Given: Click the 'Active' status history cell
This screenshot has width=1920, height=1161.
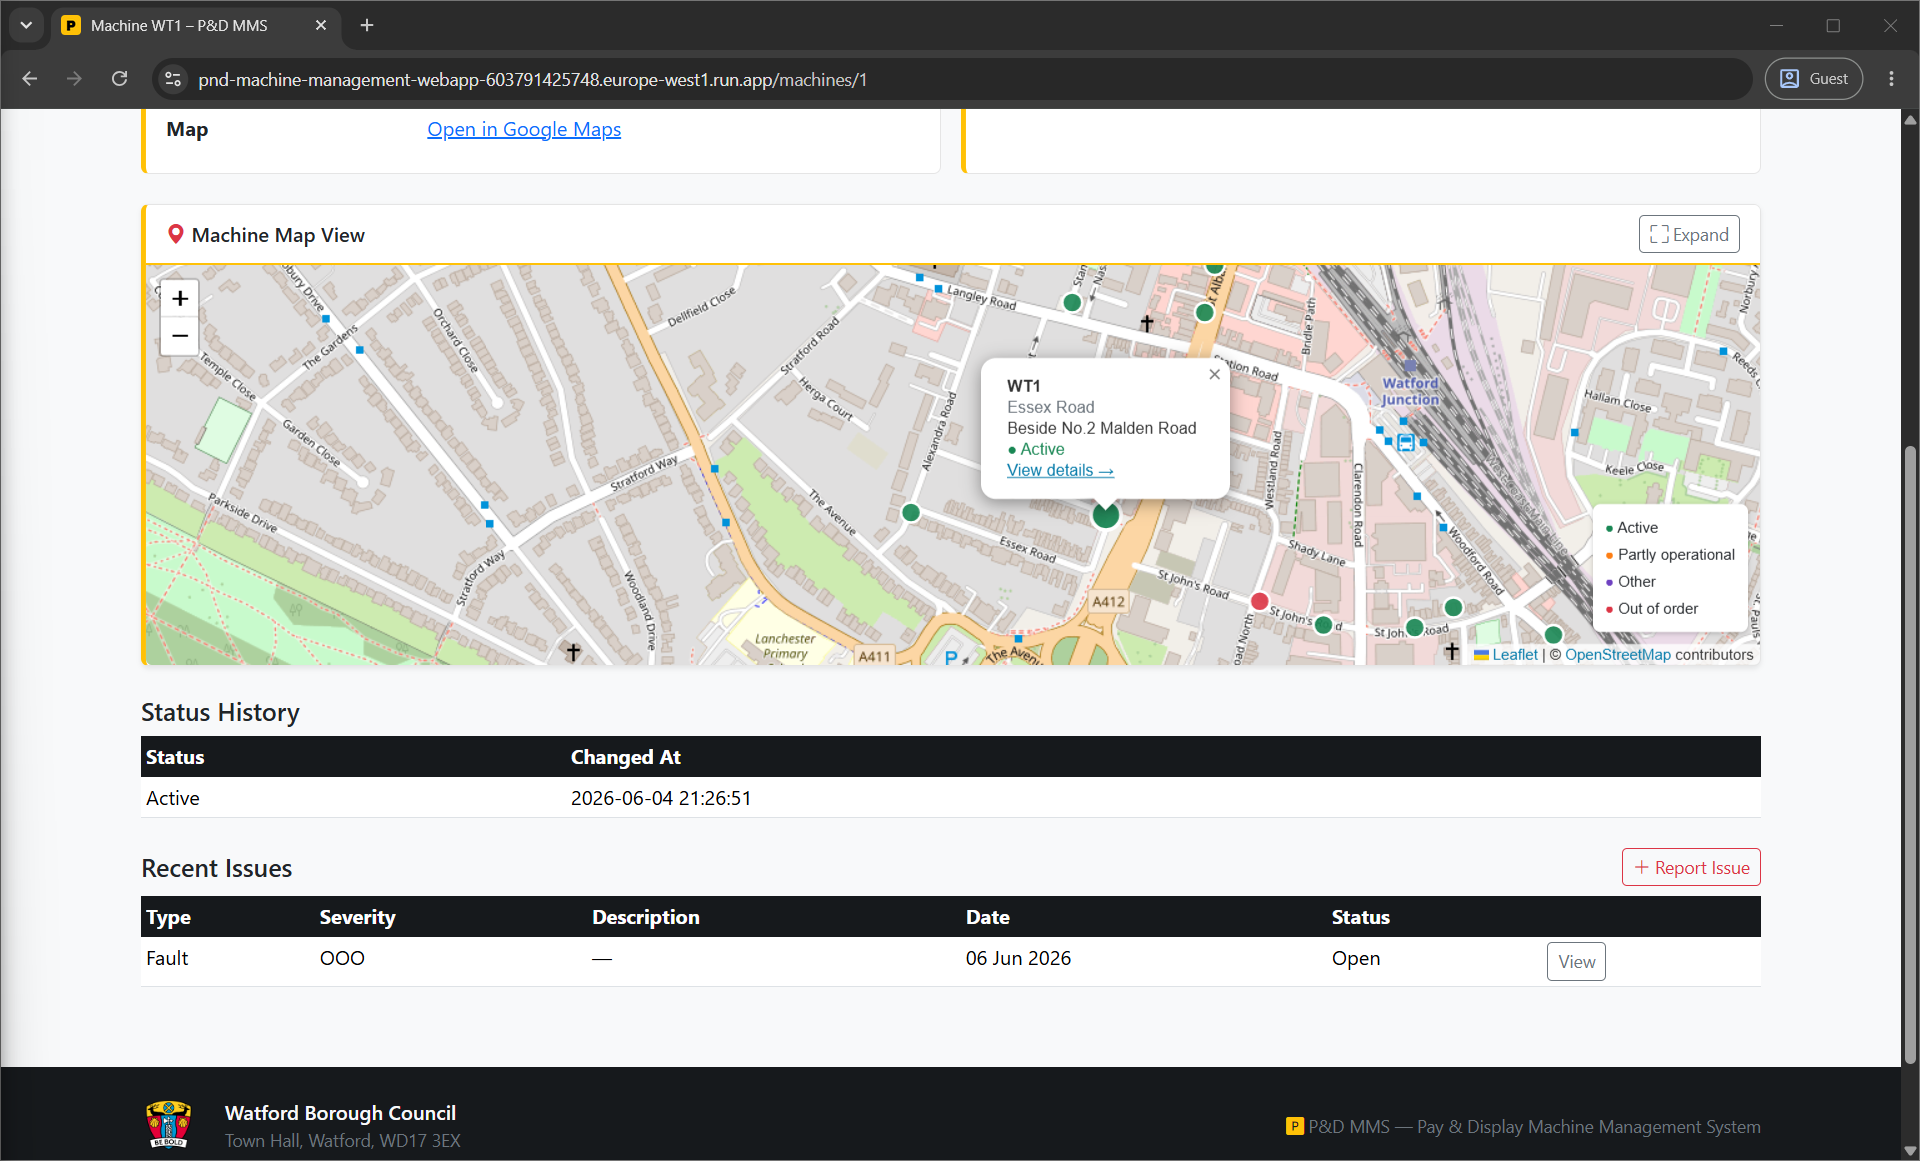Looking at the screenshot, I should 172,797.
